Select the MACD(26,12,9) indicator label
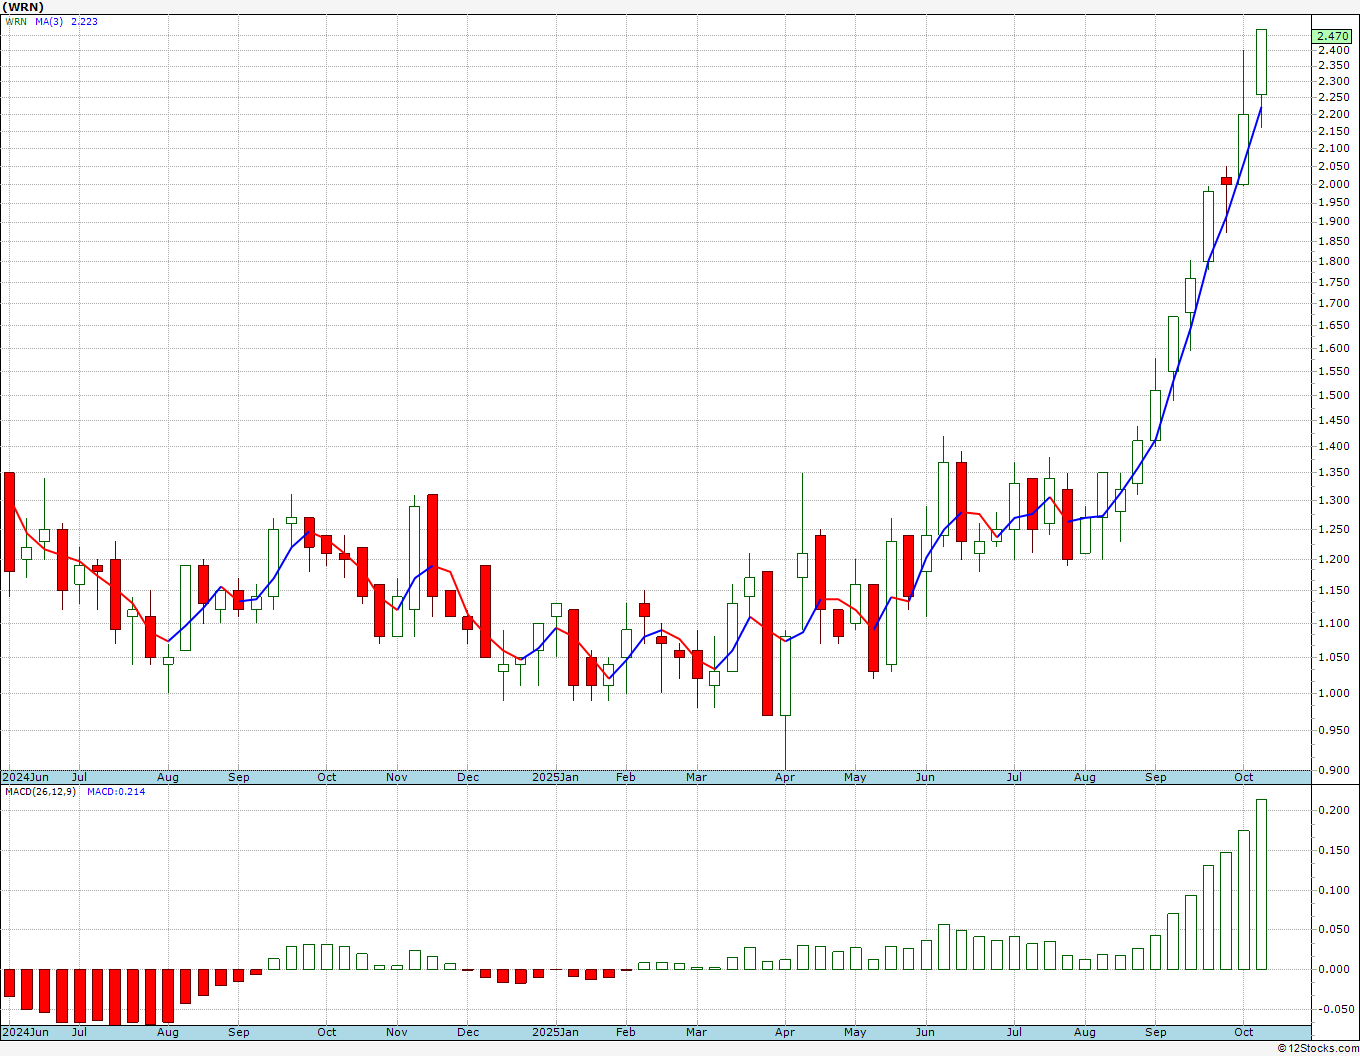This screenshot has width=1360, height=1056. click(39, 791)
